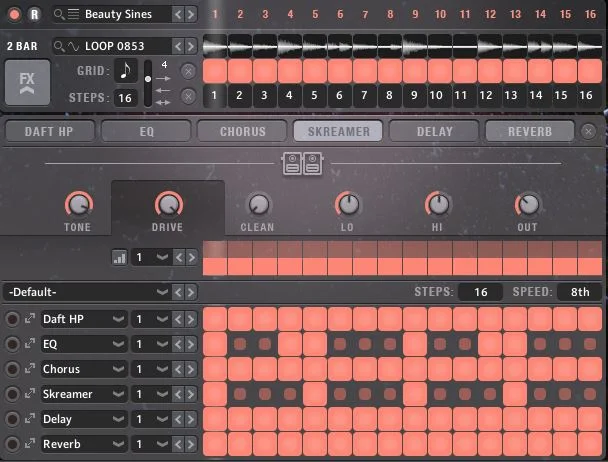Adjust the vertical grid slider handle

pyautogui.click(x=148, y=79)
